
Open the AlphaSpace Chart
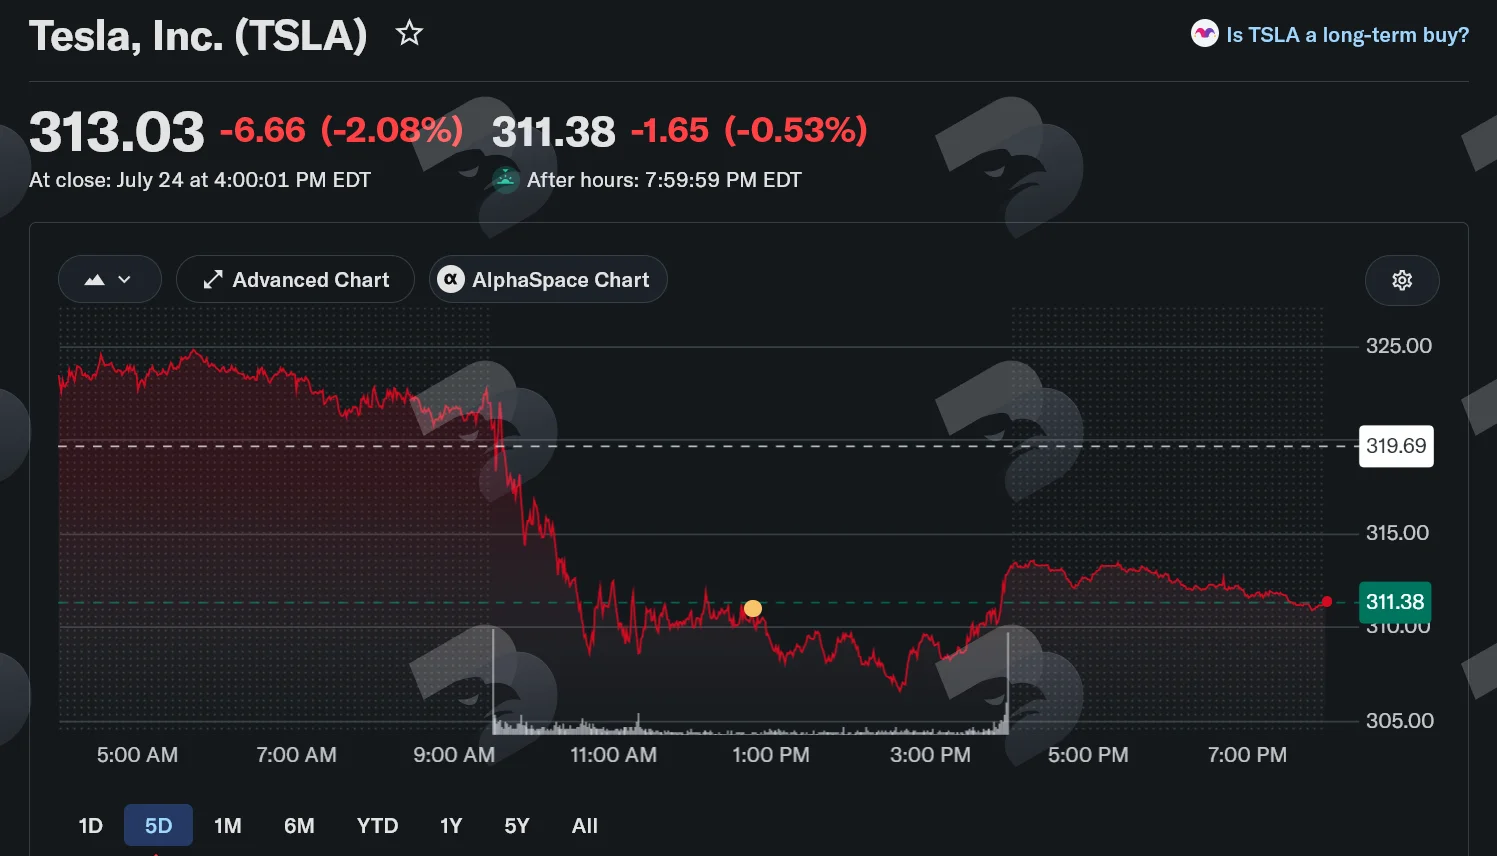548,280
